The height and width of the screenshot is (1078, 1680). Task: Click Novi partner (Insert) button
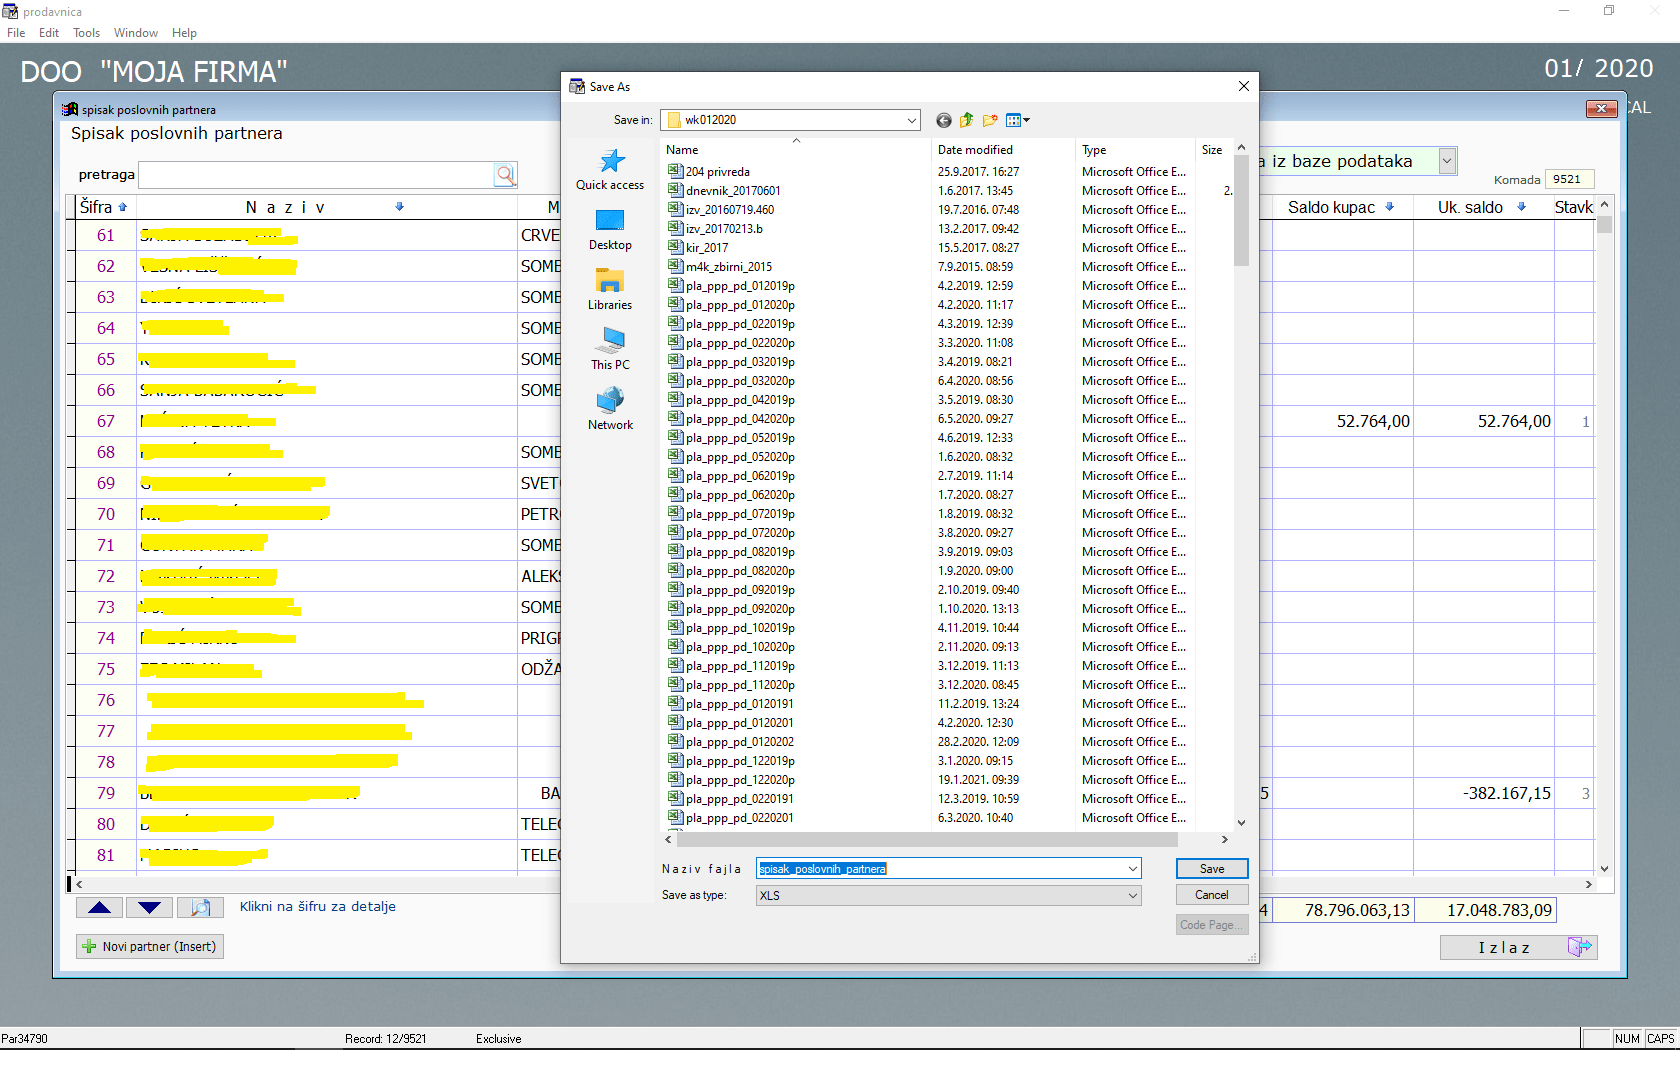[x=150, y=946]
